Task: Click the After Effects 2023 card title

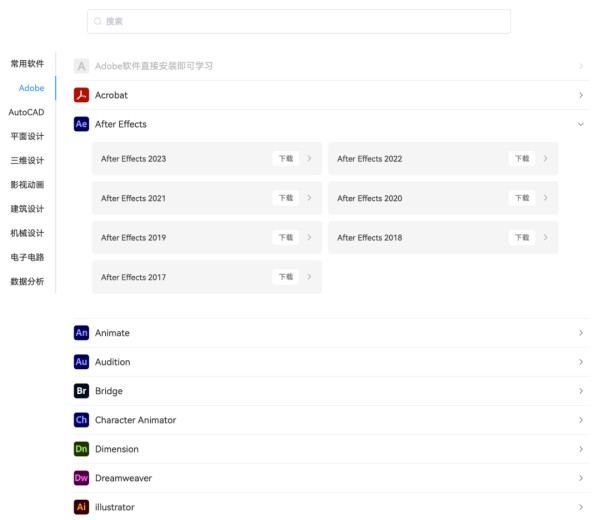Action: pos(134,159)
